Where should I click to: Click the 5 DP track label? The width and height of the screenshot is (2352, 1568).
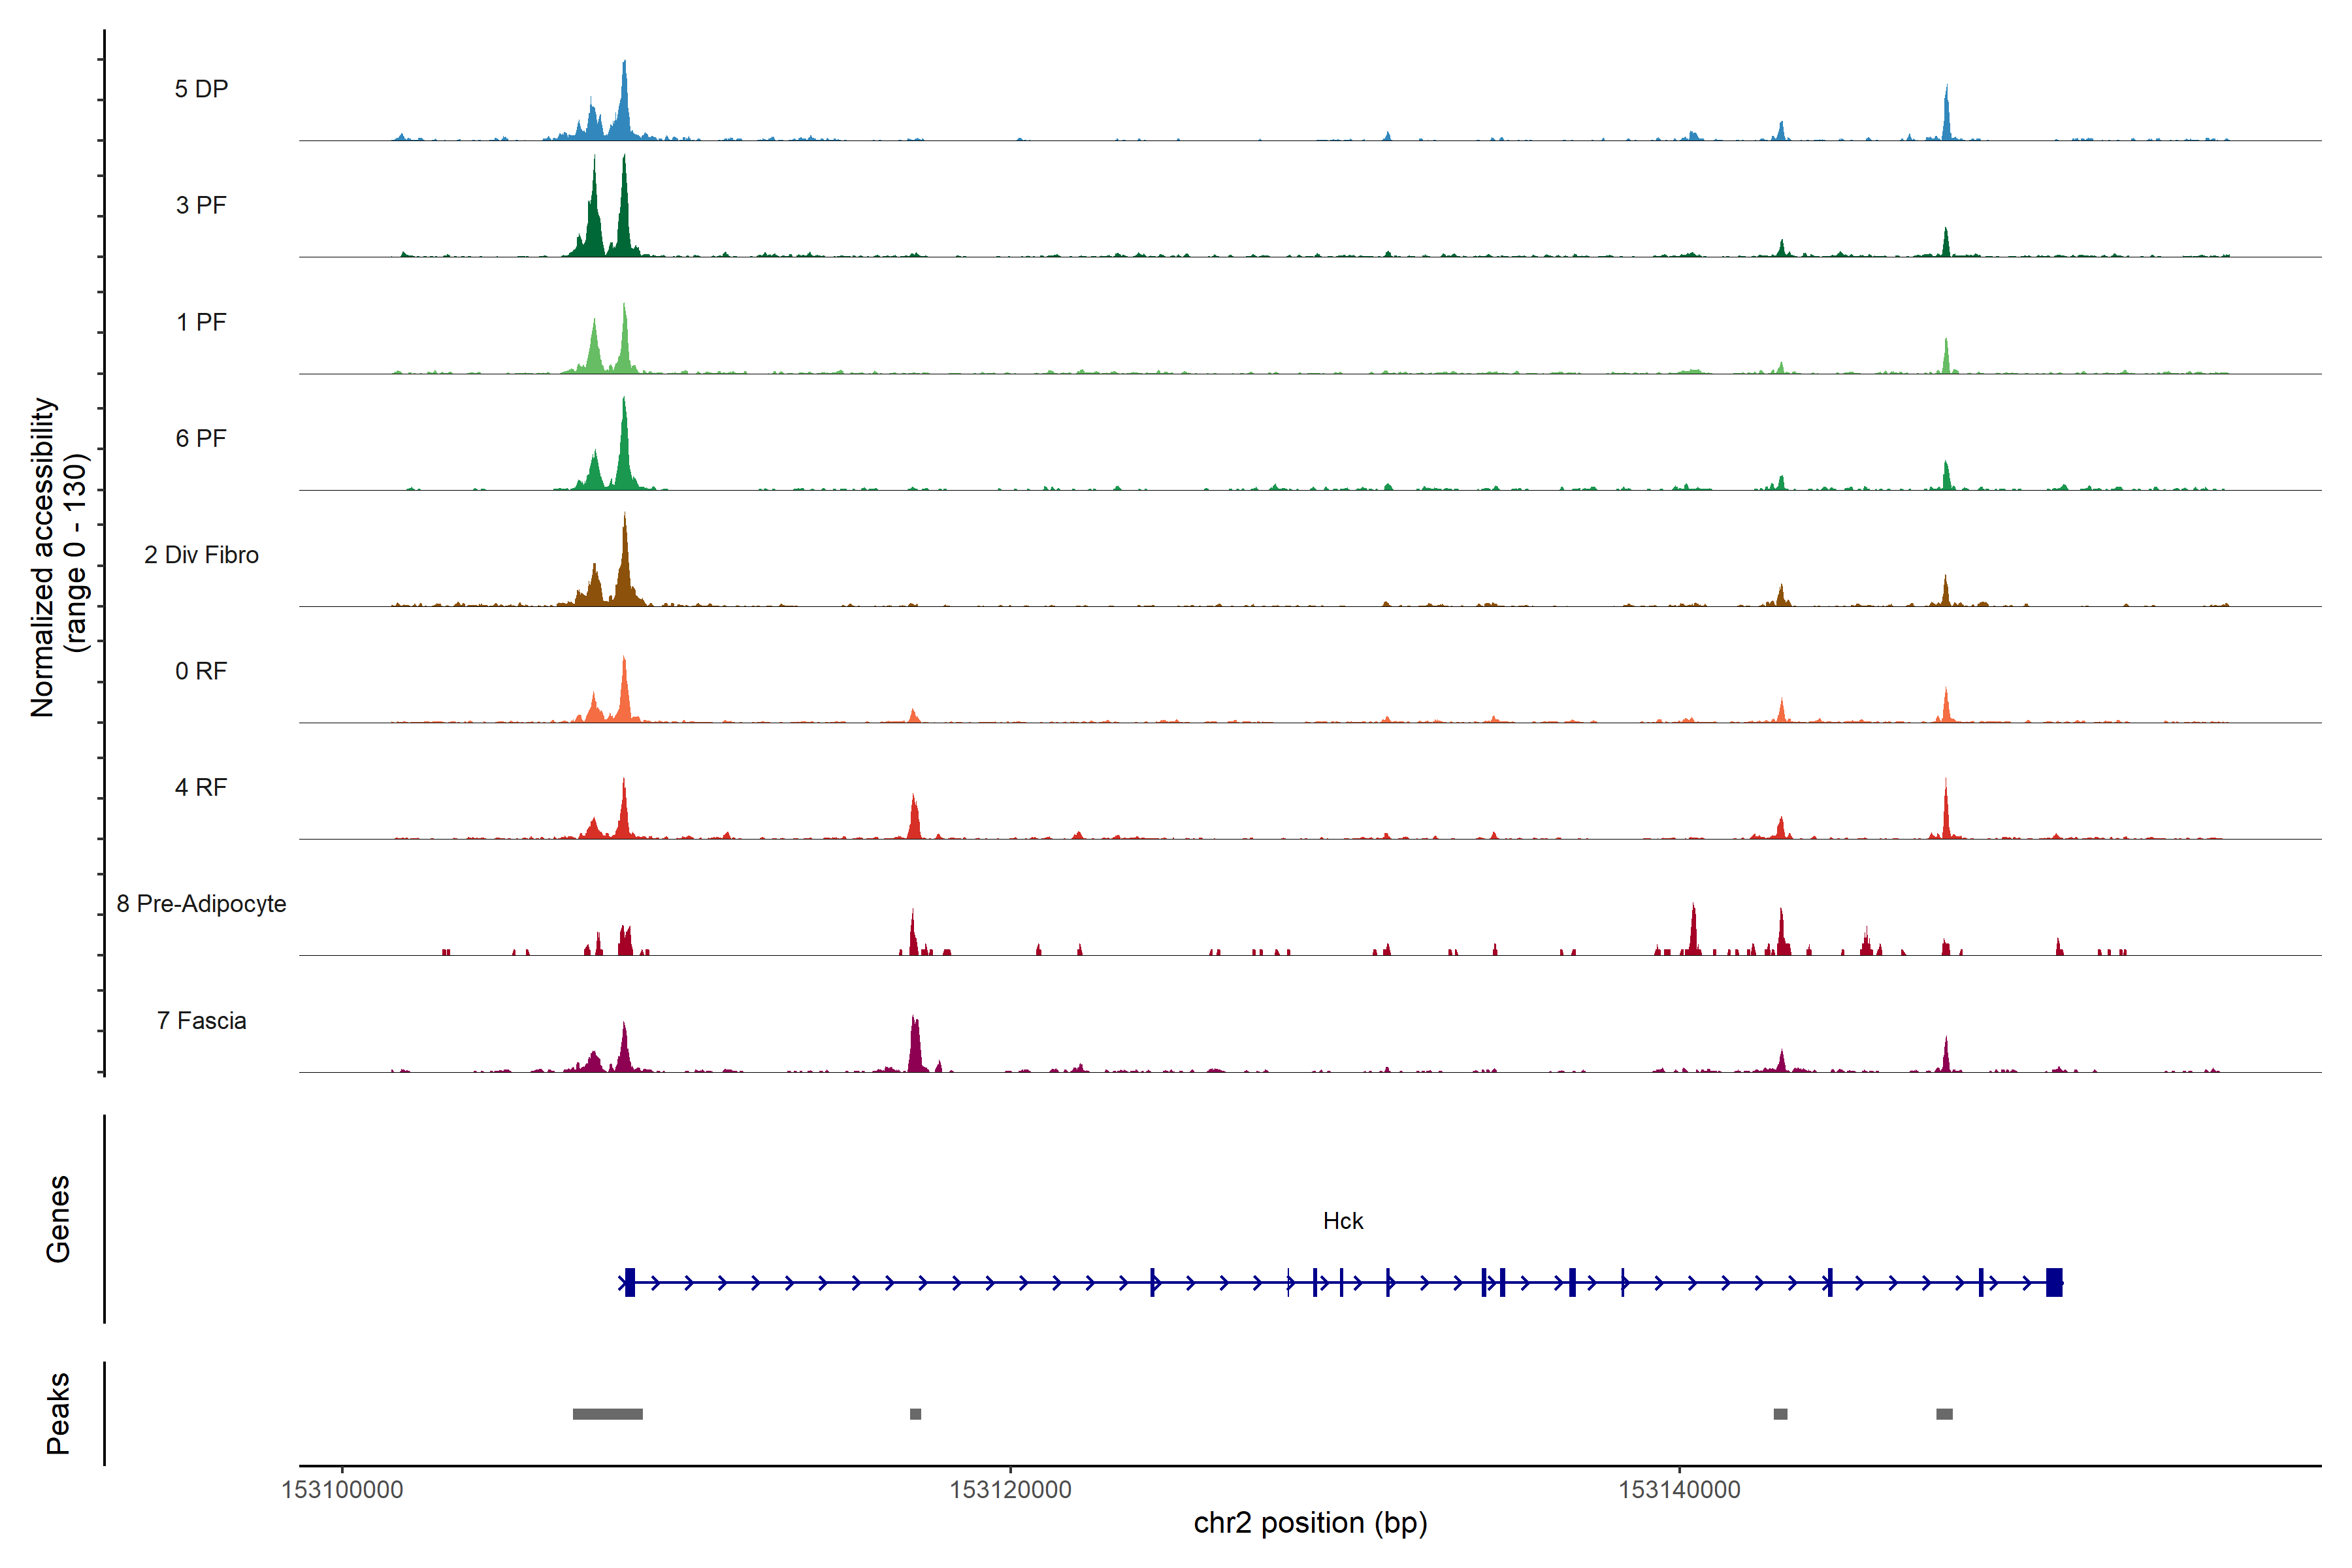coord(201,89)
